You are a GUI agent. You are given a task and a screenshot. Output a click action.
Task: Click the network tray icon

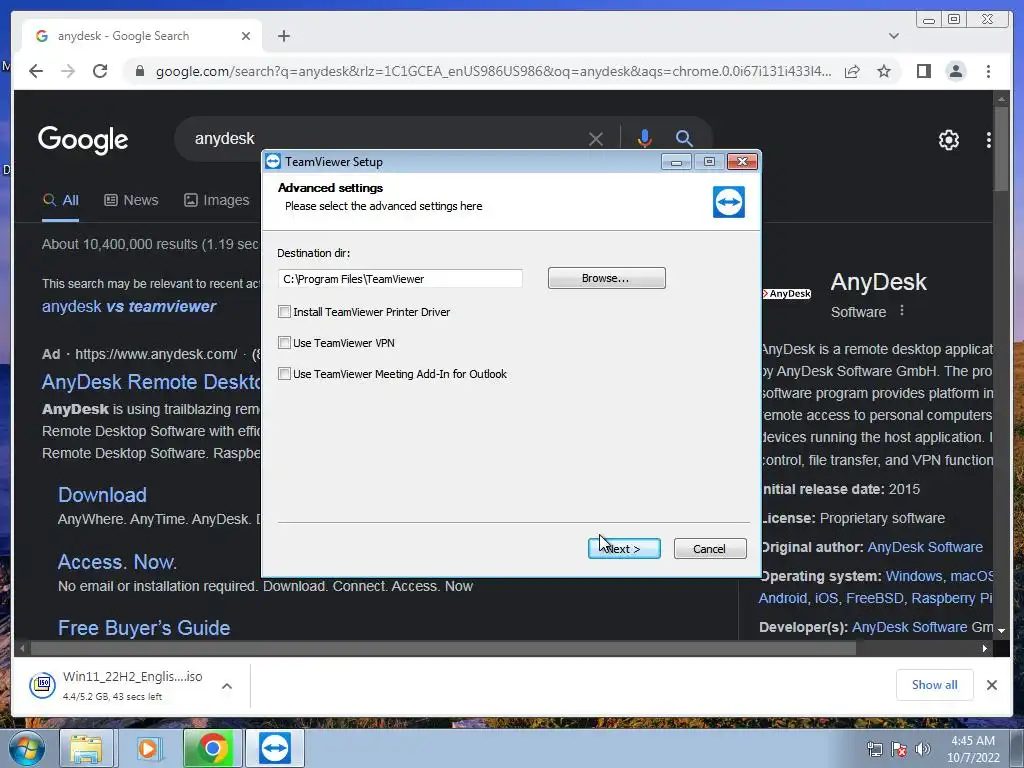click(874, 749)
